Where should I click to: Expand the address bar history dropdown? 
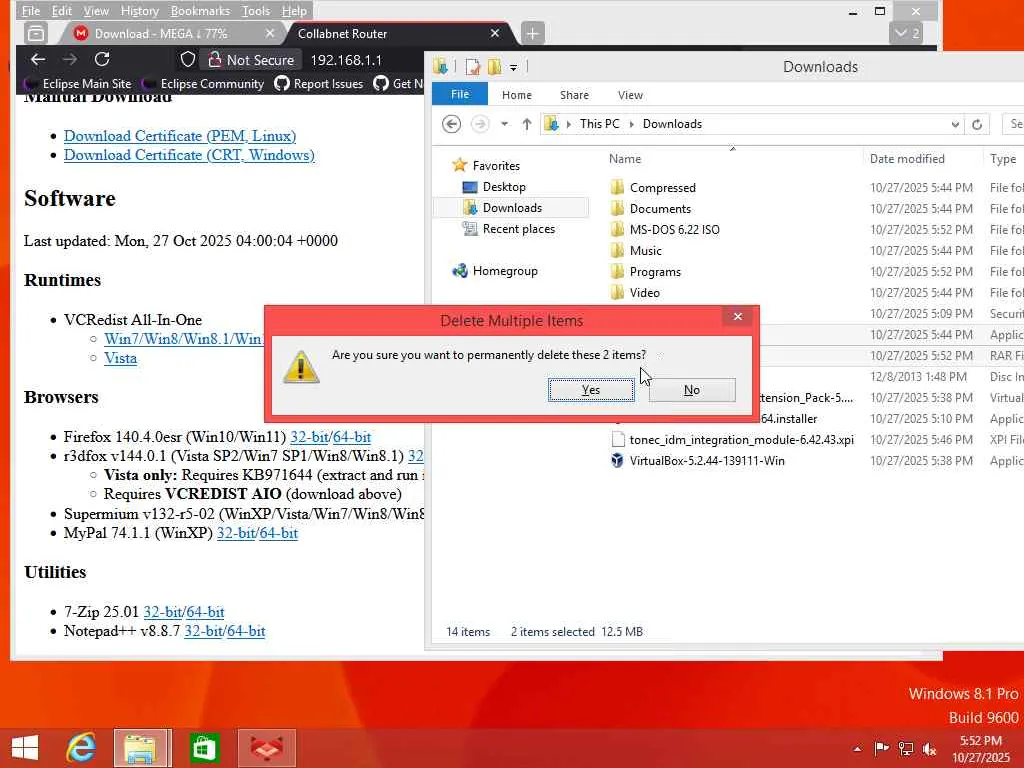click(x=955, y=124)
